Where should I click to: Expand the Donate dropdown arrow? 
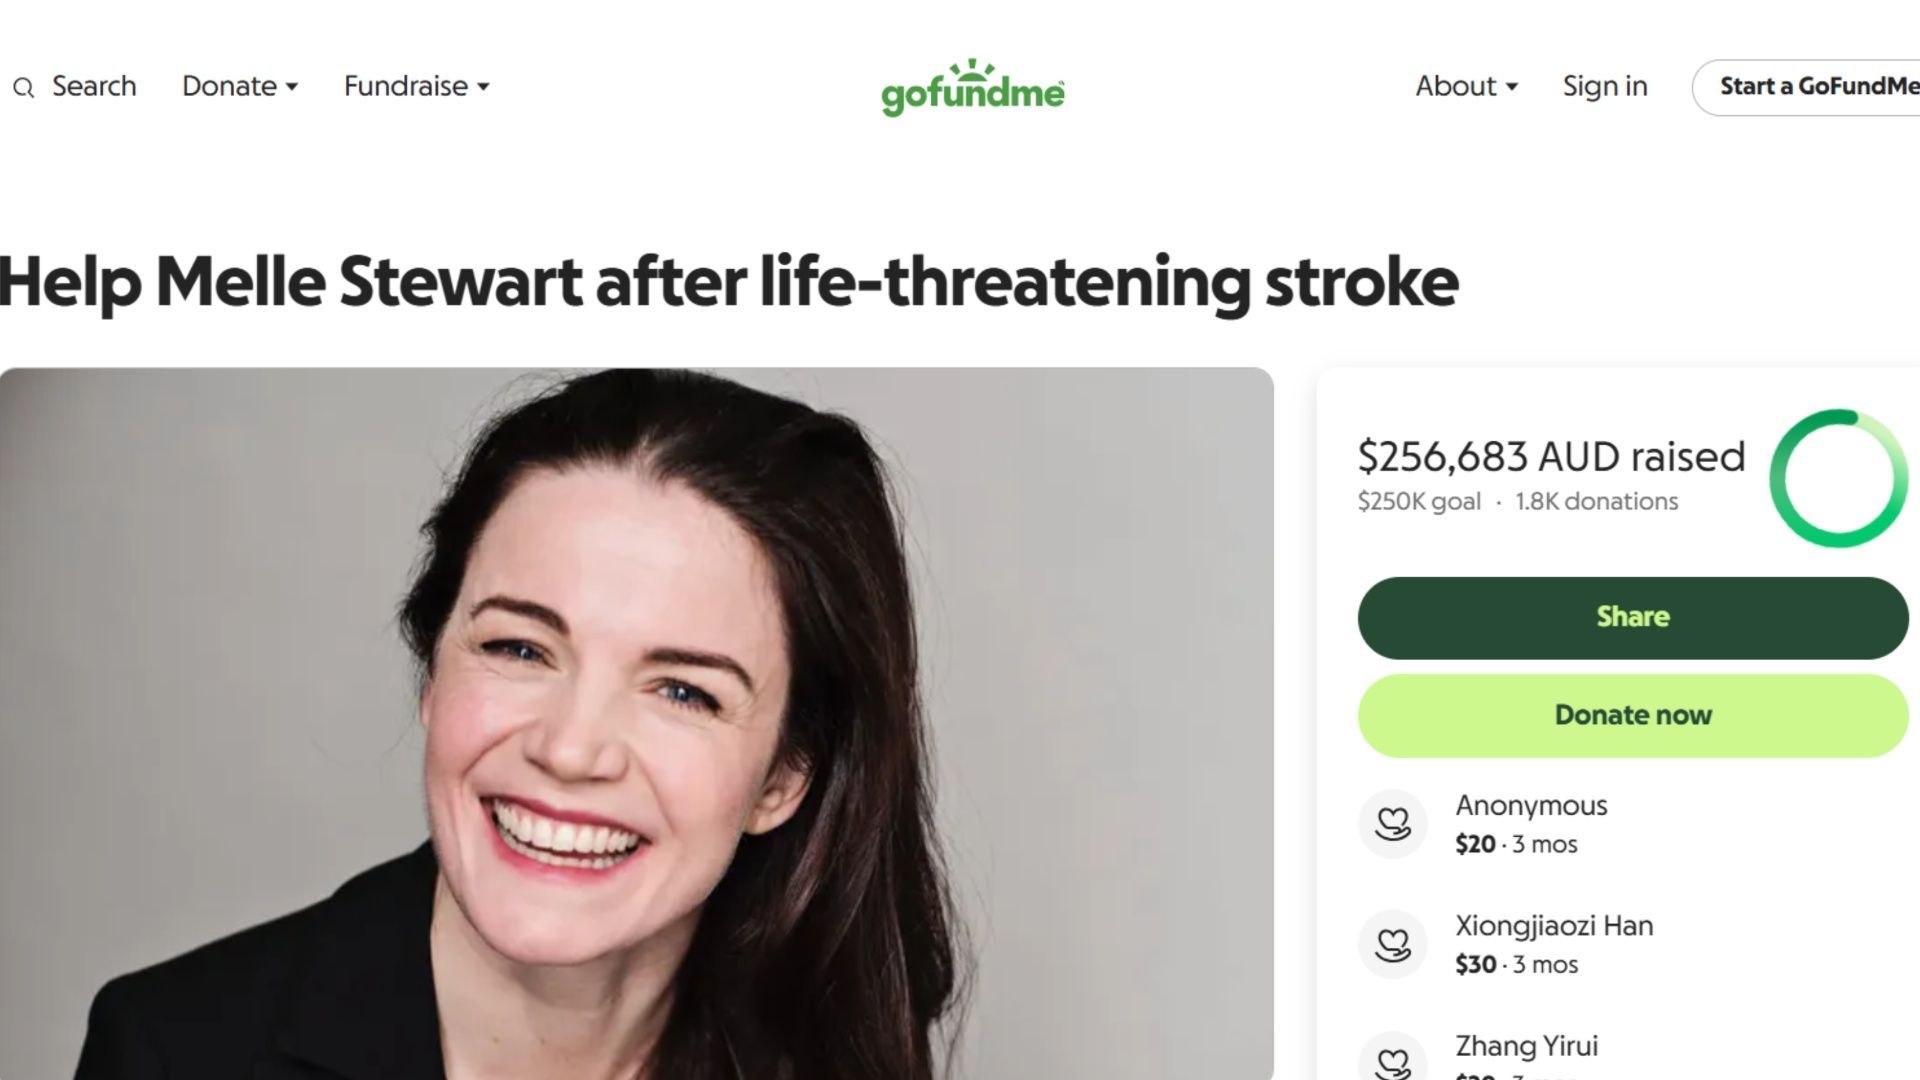tap(292, 87)
